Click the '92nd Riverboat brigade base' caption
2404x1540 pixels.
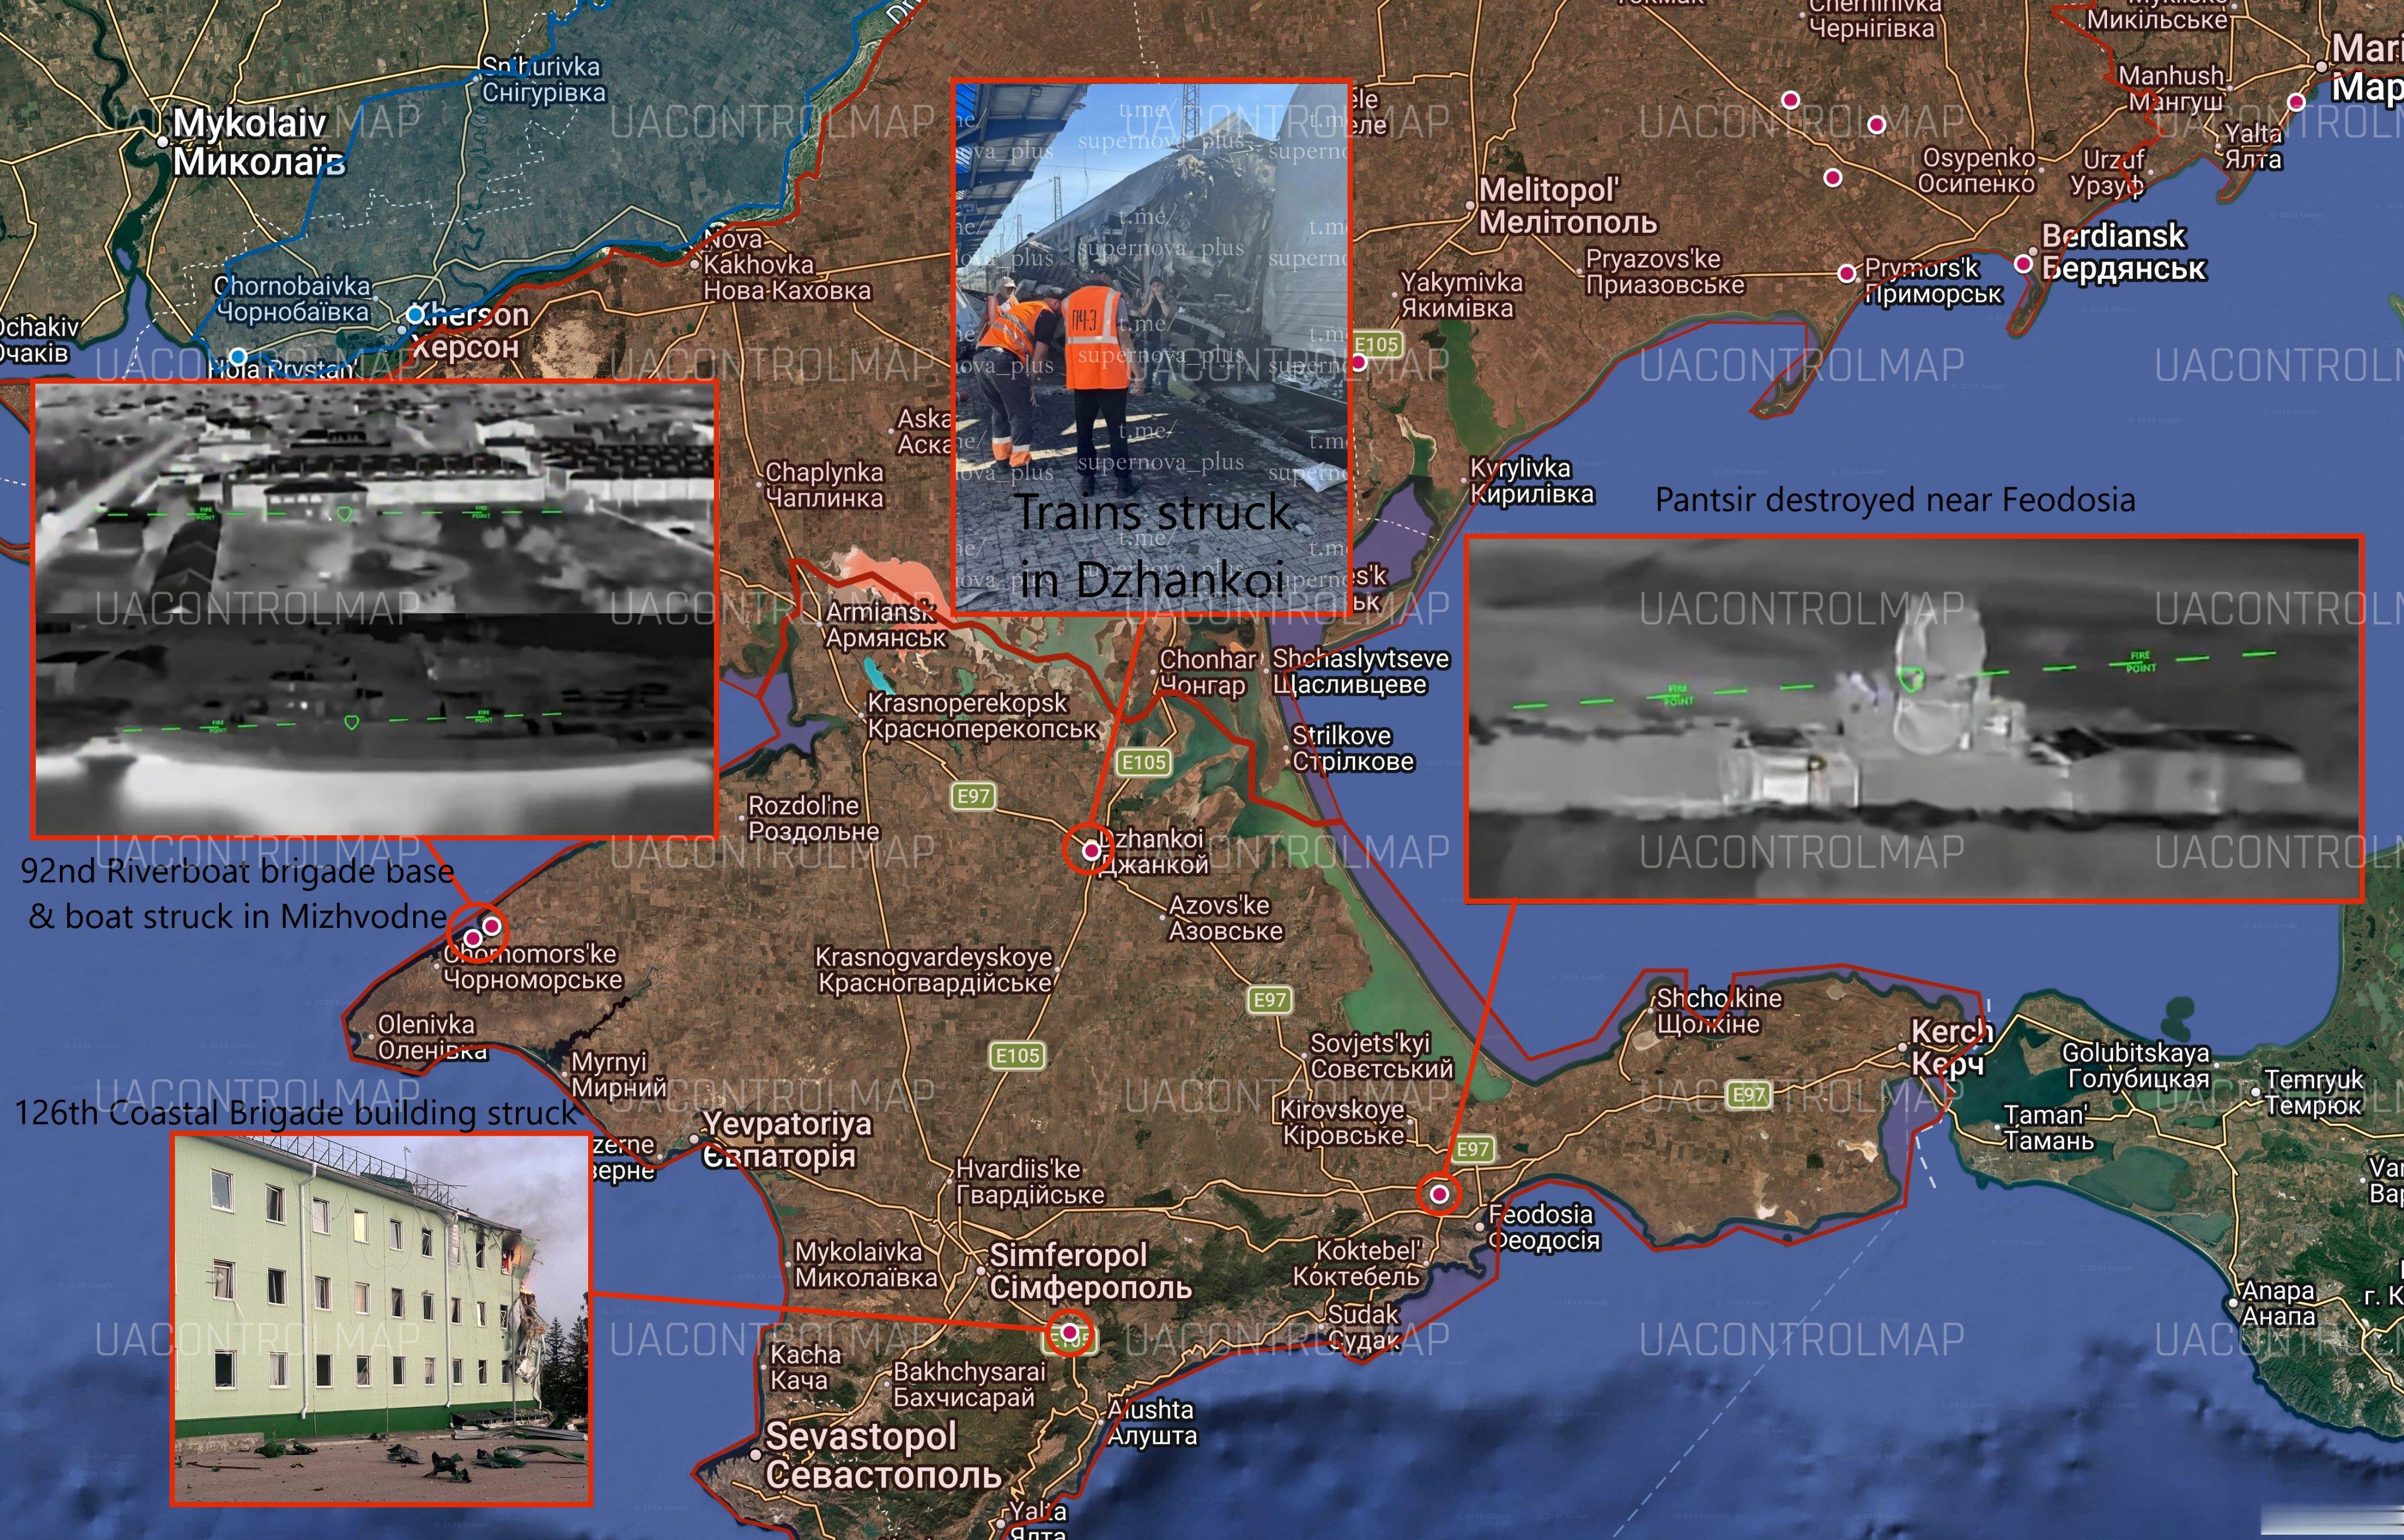[237, 871]
